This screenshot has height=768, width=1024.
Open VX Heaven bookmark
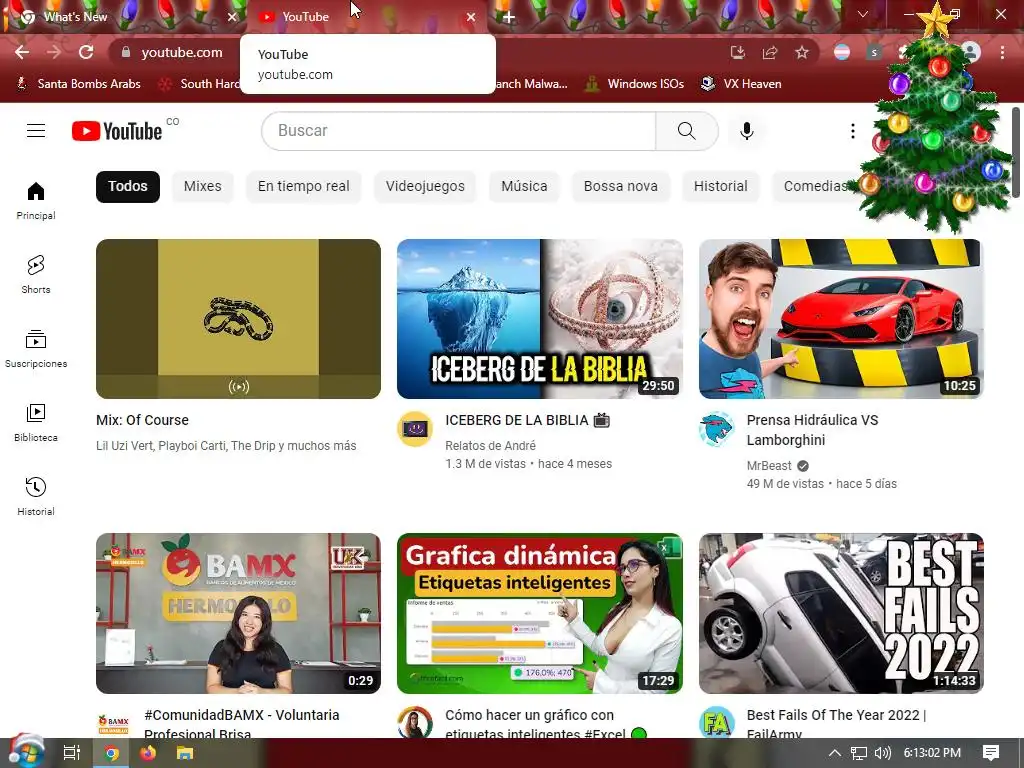pyautogui.click(x=741, y=84)
